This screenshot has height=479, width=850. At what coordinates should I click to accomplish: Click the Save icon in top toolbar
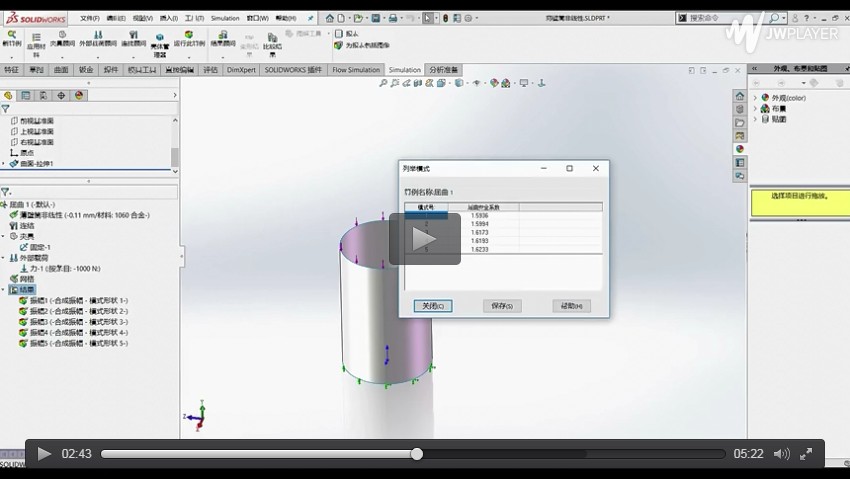(376, 18)
